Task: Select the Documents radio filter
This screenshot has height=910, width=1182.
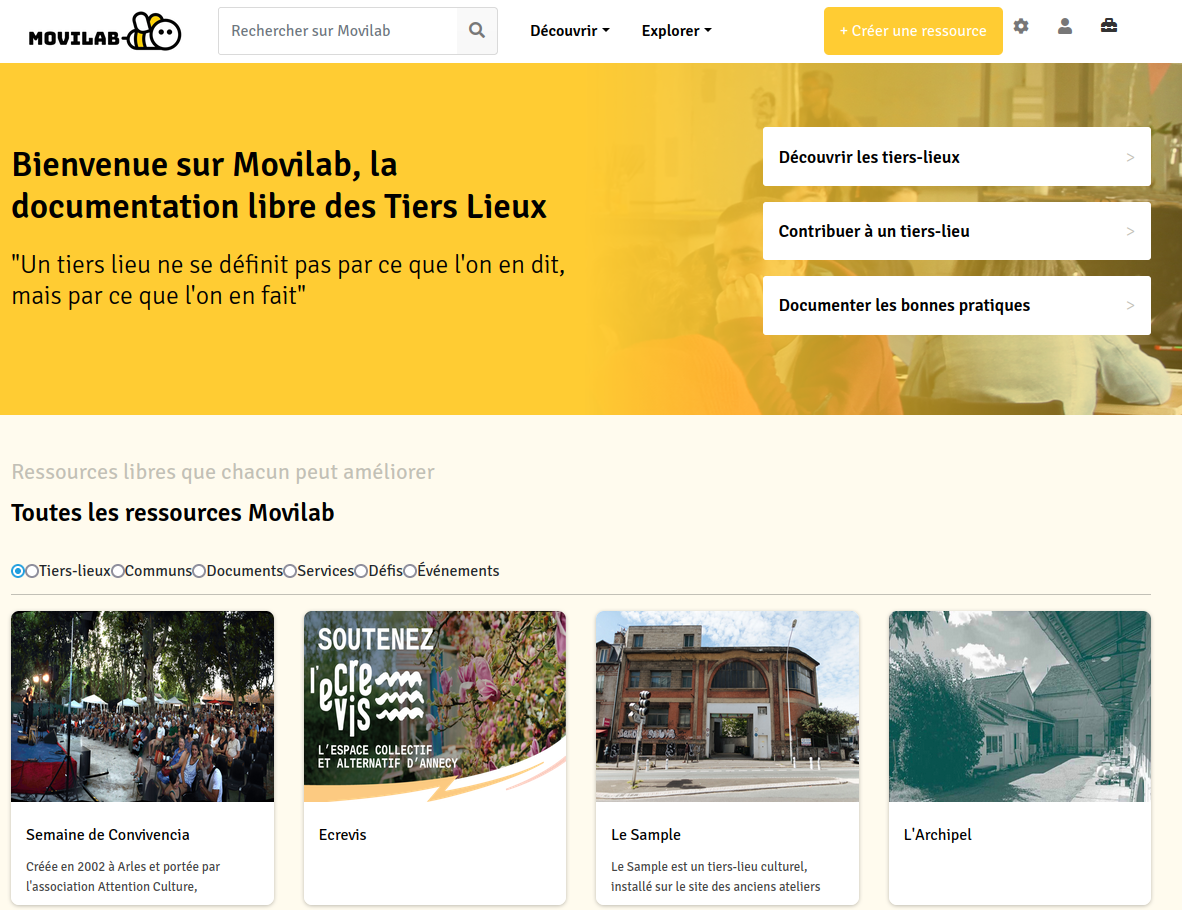Action: (x=199, y=571)
